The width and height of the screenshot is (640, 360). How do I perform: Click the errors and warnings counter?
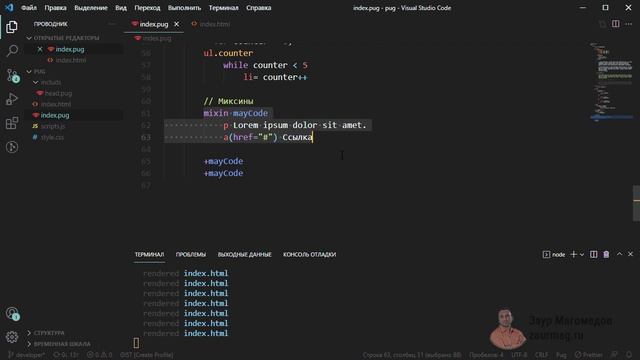click(x=99, y=355)
